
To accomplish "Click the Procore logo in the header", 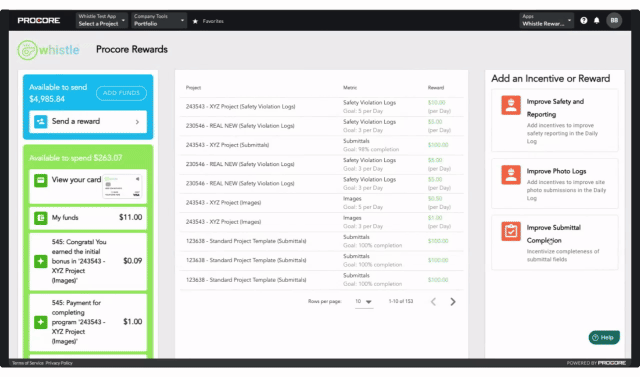I will tap(39, 20).
